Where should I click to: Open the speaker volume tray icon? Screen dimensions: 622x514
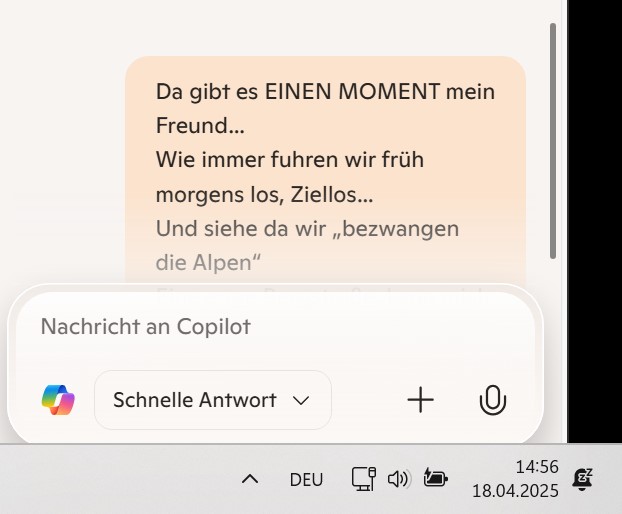[399, 479]
